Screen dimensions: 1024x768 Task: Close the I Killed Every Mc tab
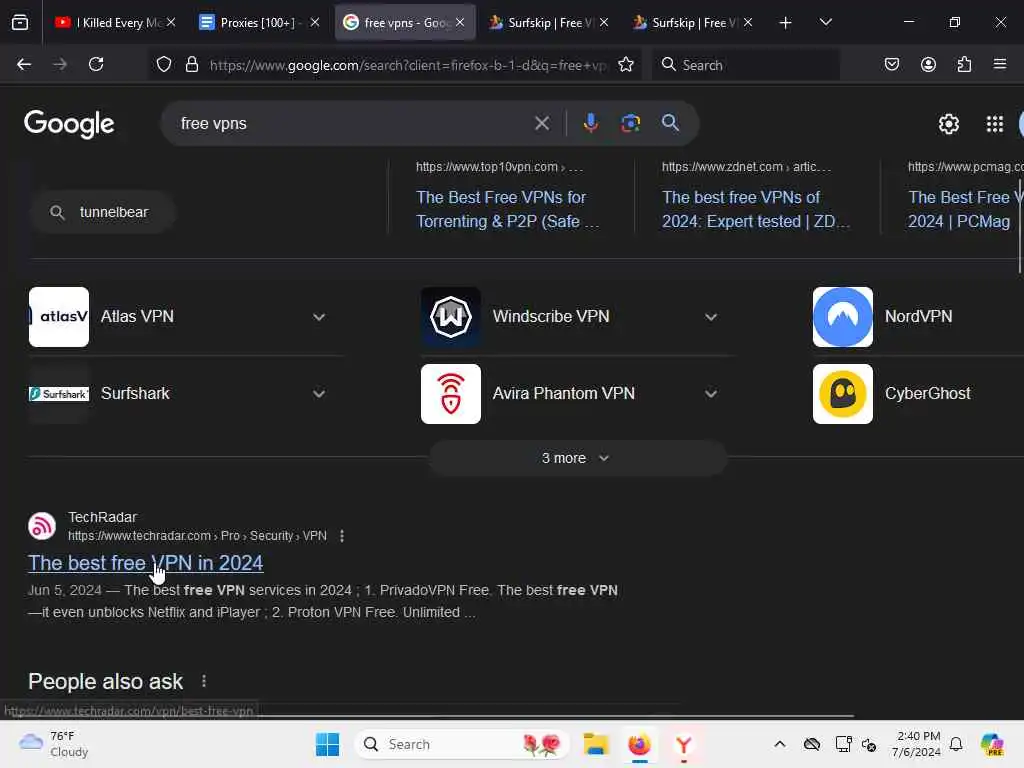coord(171,22)
